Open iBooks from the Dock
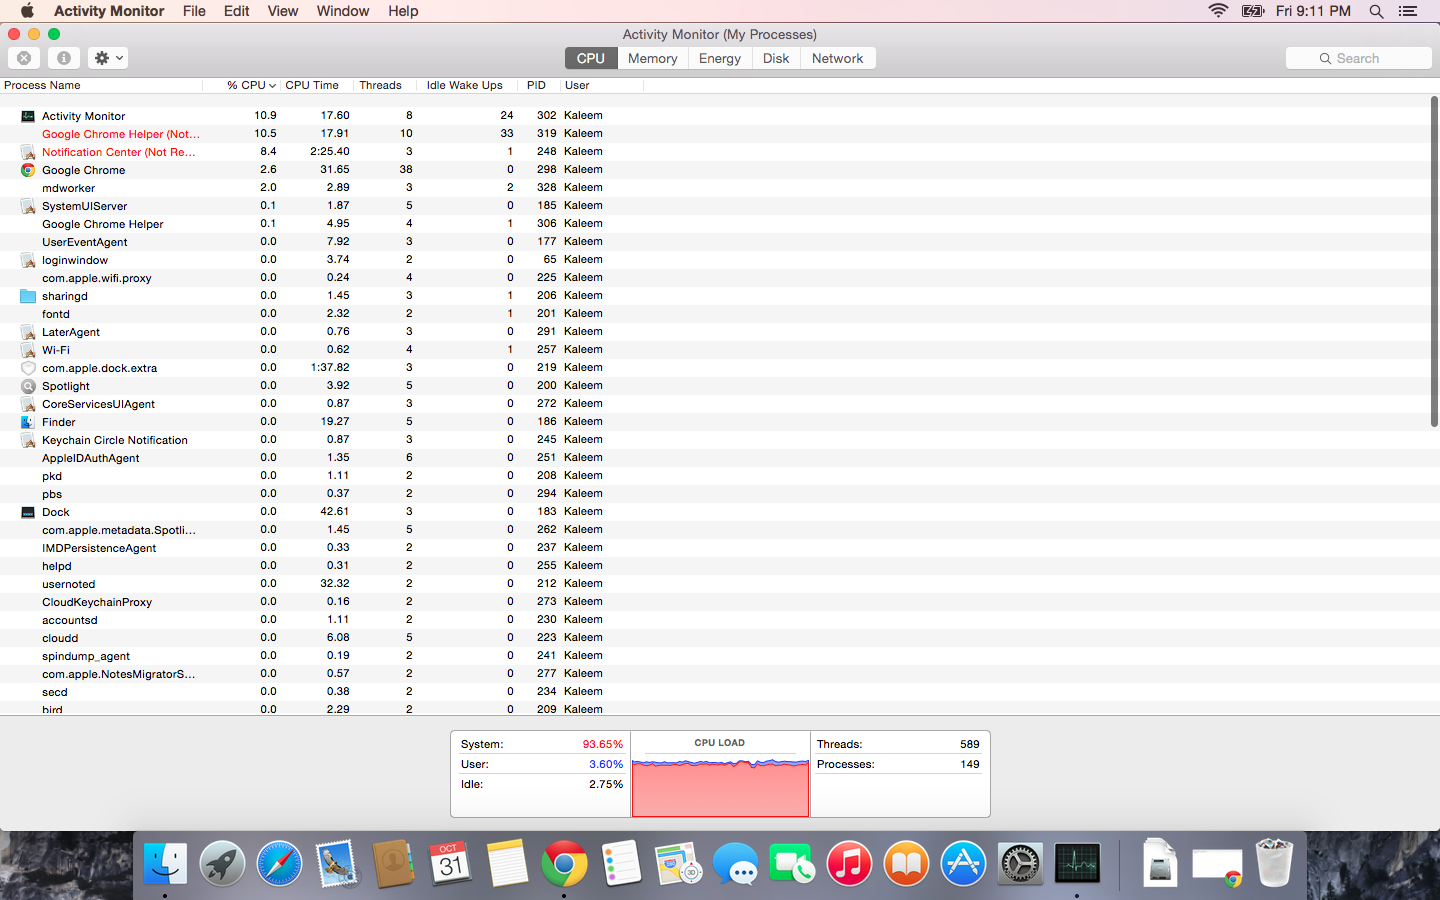This screenshot has height=900, width=1440. pyautogui.click(x=906, y=863)
